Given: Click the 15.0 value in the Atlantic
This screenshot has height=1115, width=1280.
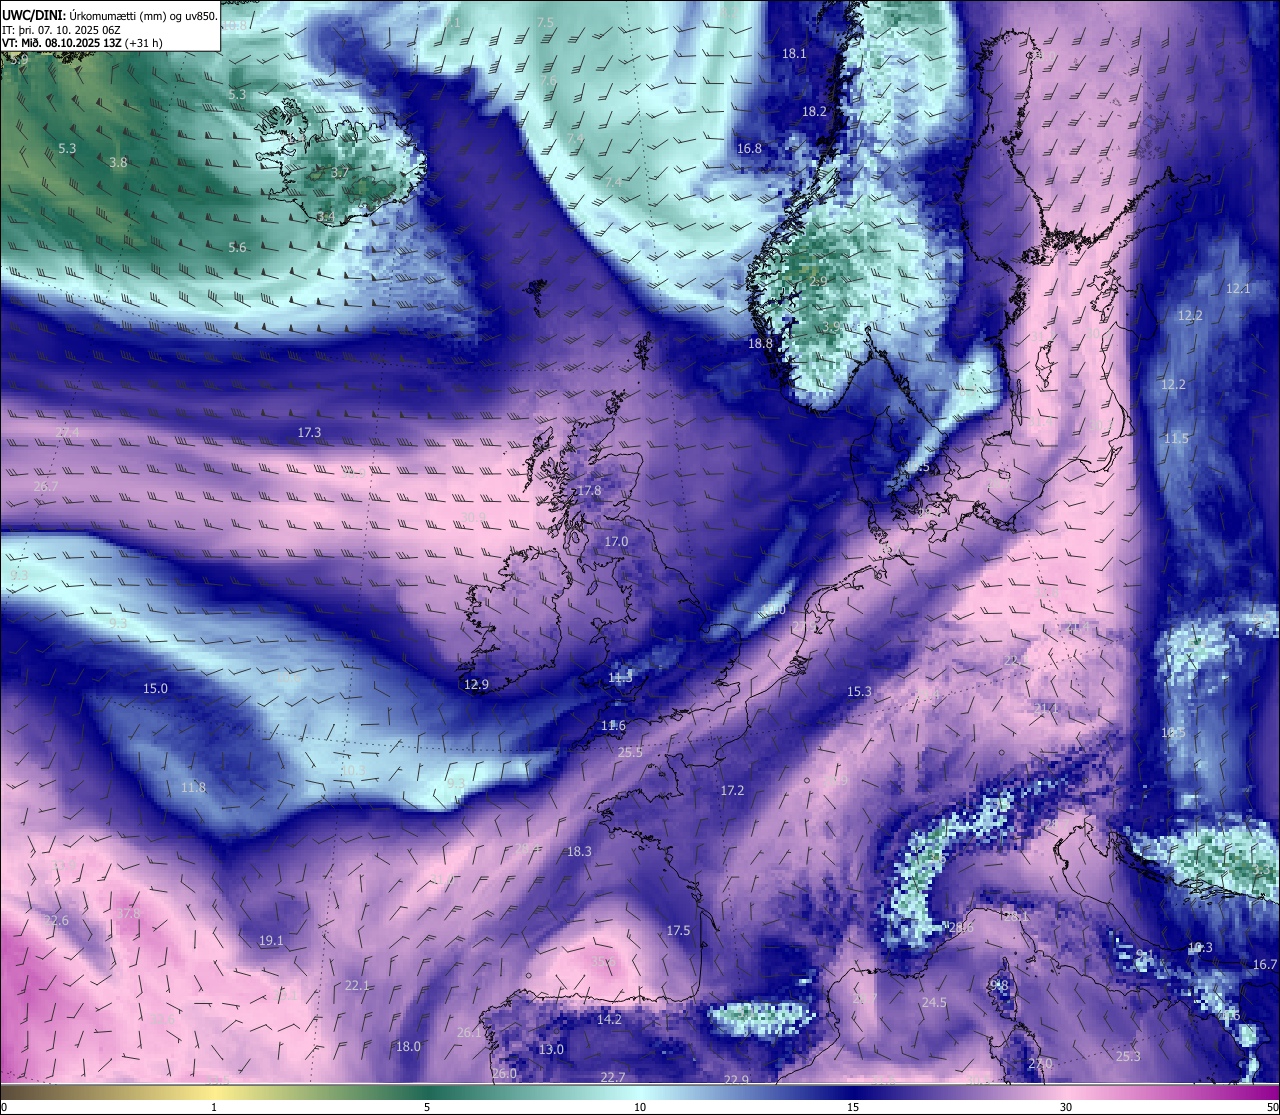Looking at the screenshot, I should point(156,689).
